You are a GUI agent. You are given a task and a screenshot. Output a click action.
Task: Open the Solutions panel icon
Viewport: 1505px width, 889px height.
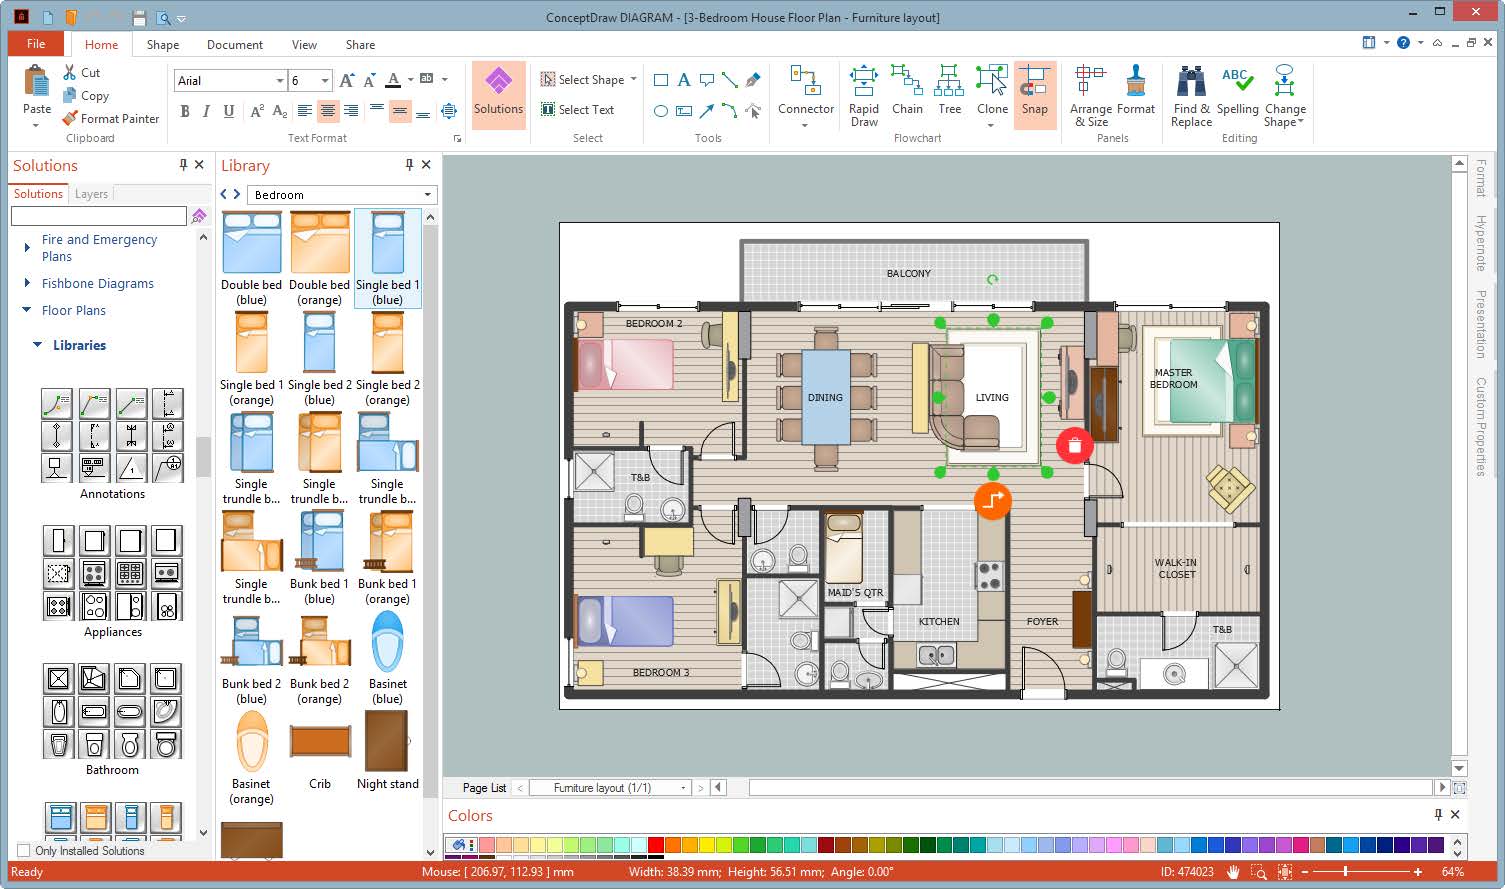point(498,95)
